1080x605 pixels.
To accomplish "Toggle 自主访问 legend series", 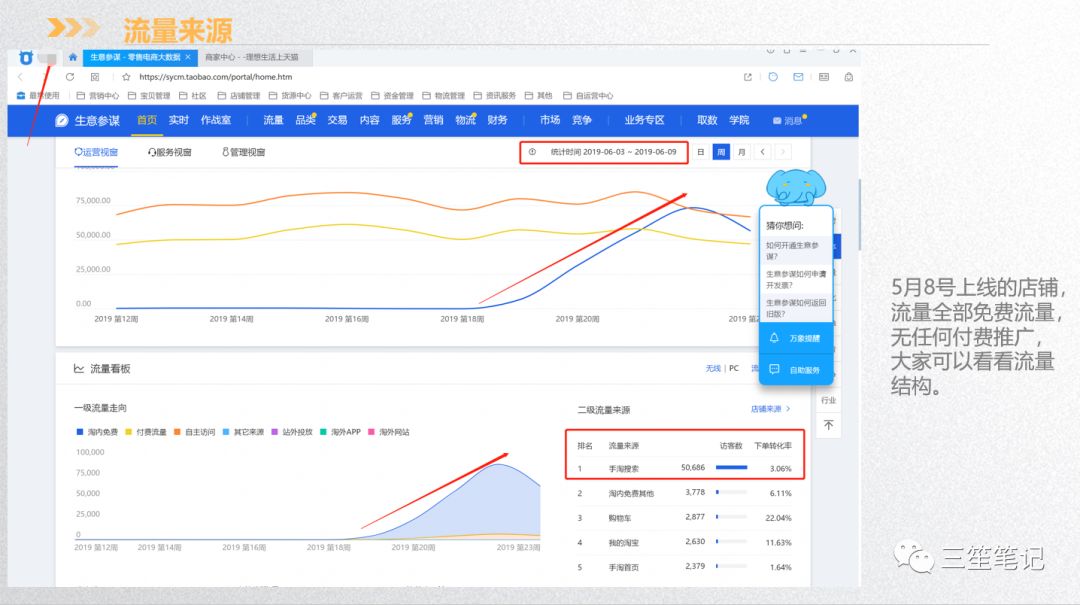I will 194,432.
